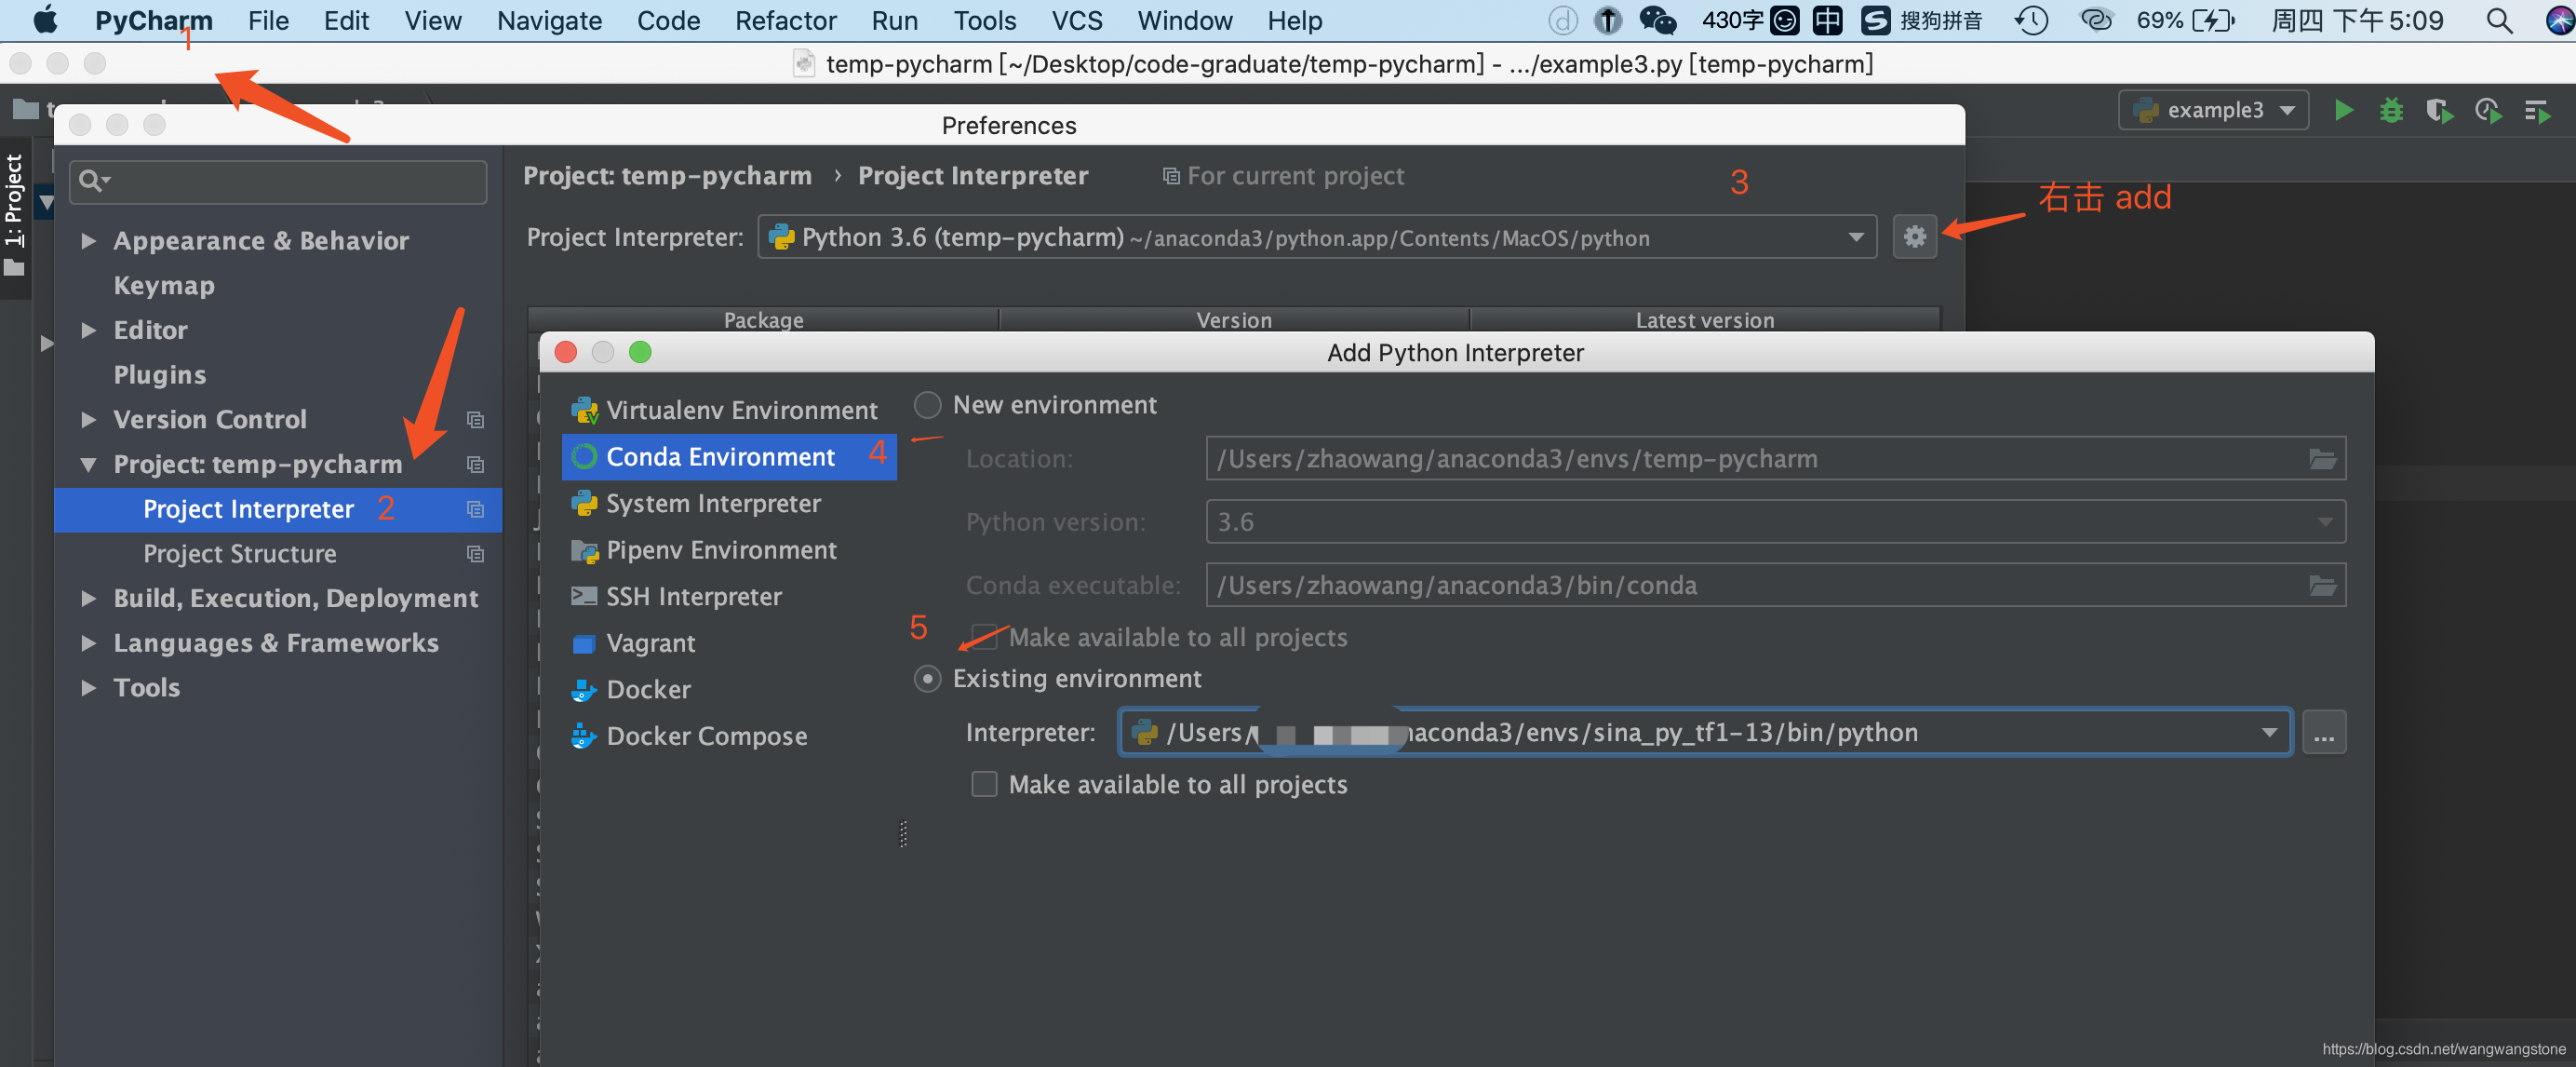Check Make available under Existing environment
Viewport: 2576px width, 1067px height.
pos(984,784)
